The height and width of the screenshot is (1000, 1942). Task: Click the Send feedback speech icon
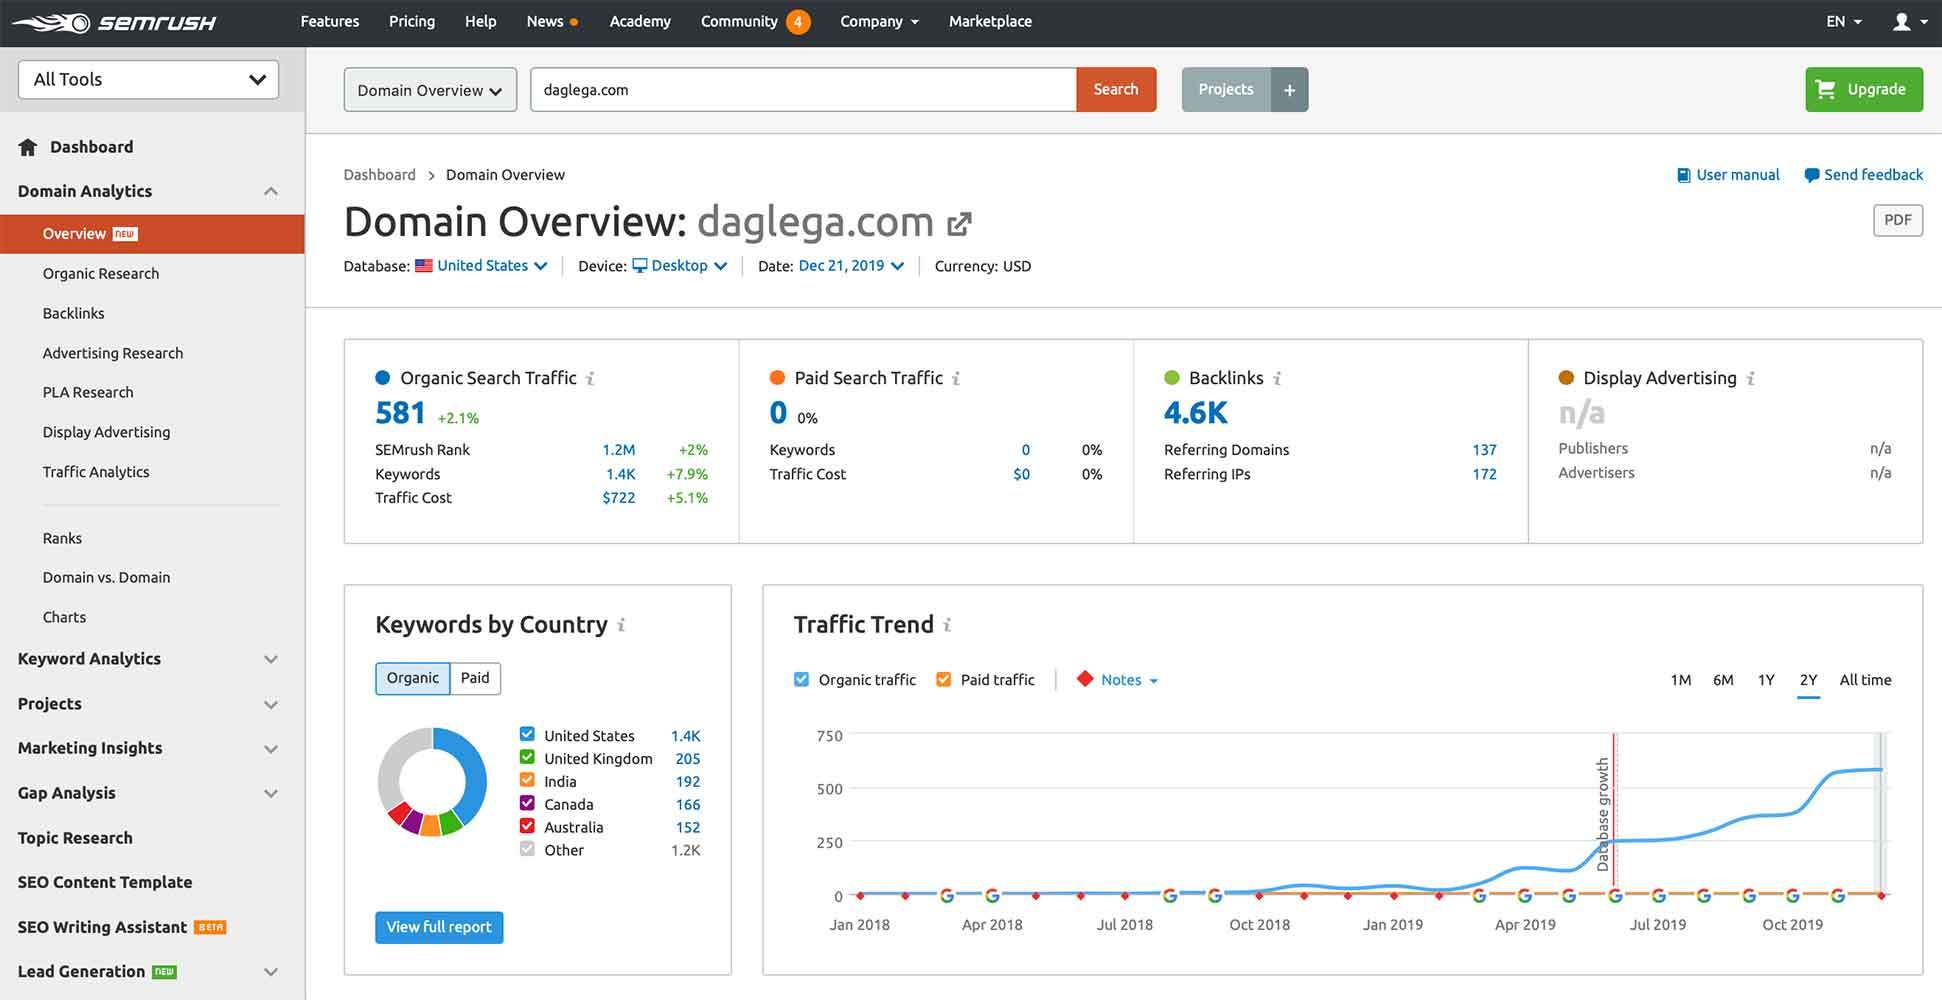click(x=1811, y=175)
